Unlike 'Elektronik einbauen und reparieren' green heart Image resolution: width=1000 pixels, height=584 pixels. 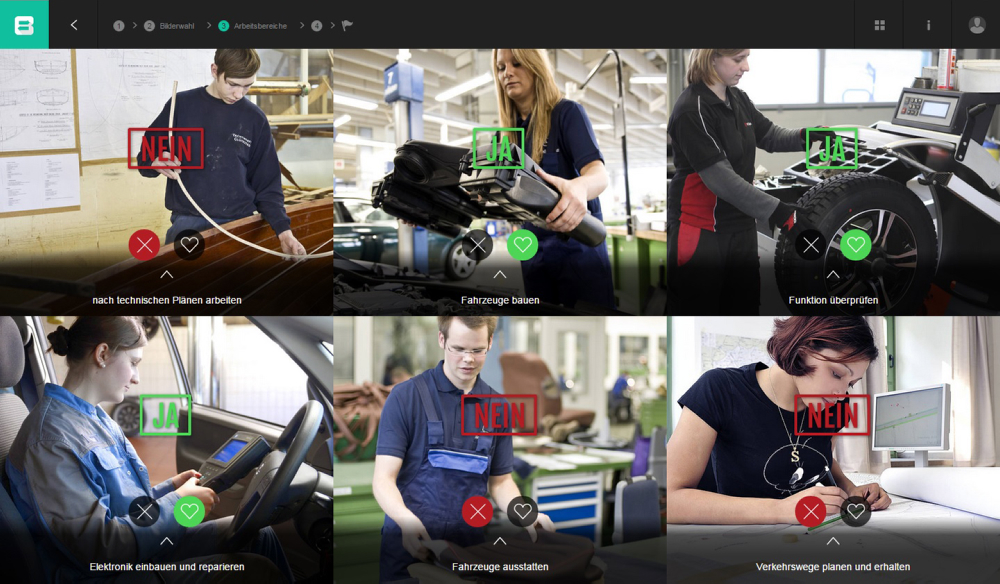point(189,512)
